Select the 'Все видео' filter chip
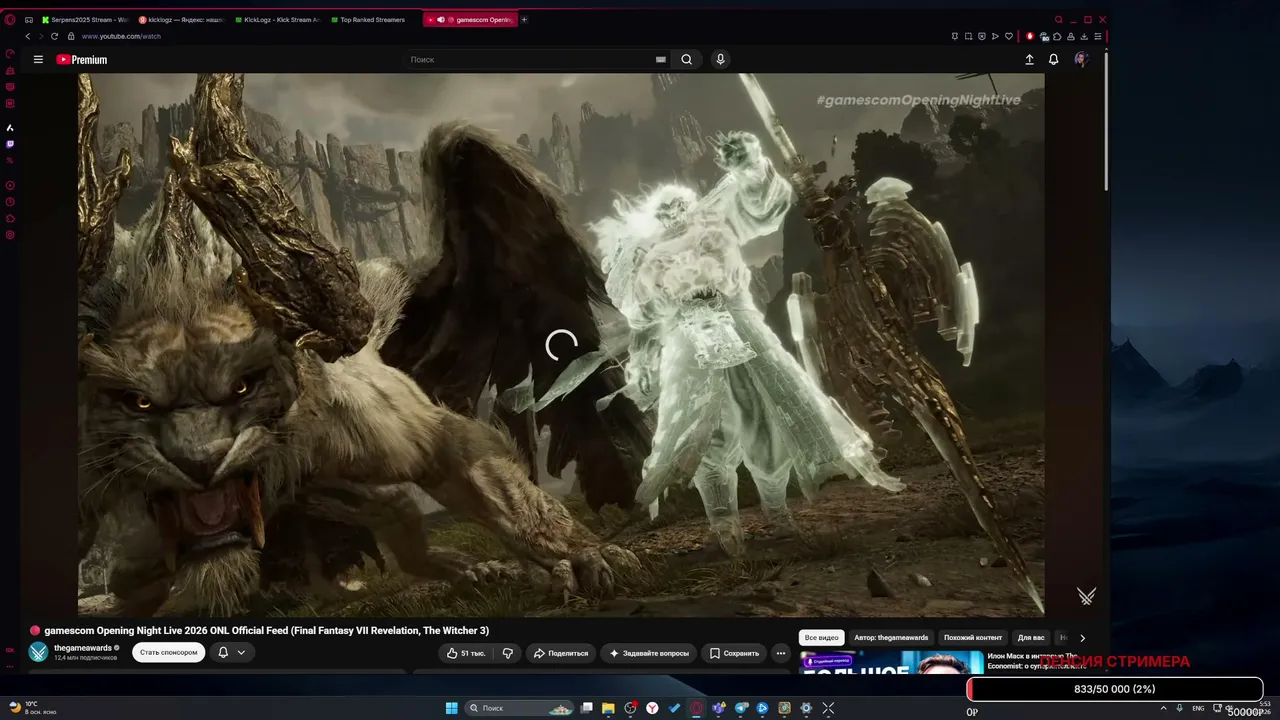Screen dimensions: 1280x720 tap(822, 638)
